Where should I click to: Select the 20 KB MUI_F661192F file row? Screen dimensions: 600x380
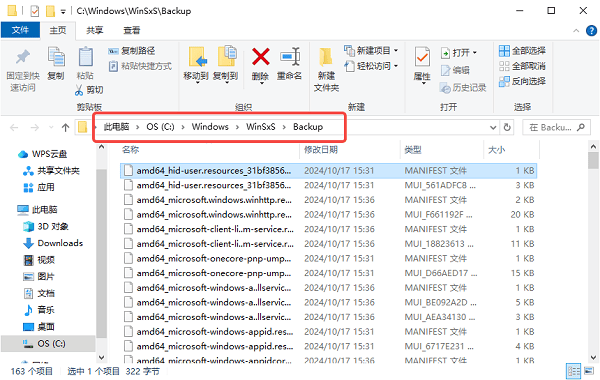[329, 215]
